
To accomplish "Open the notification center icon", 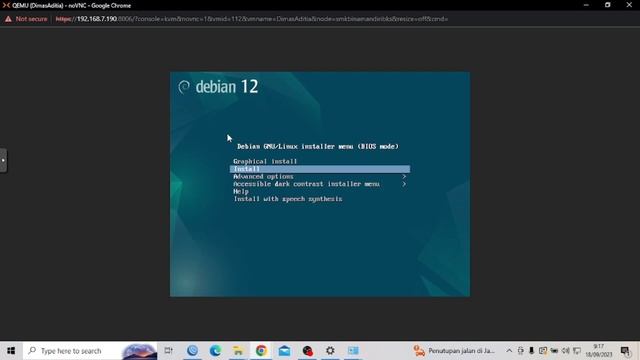I will pyautogui.click(x=625, y=351).
